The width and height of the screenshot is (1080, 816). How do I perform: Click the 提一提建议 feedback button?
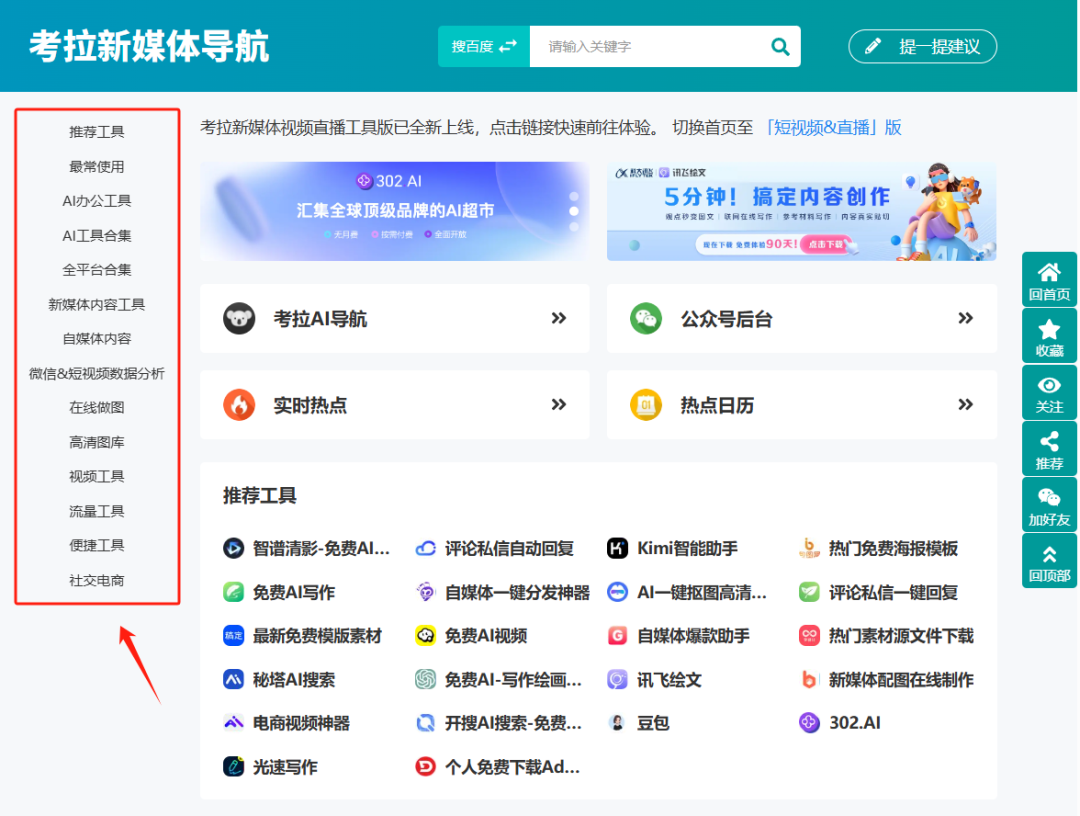coord(921,46)
